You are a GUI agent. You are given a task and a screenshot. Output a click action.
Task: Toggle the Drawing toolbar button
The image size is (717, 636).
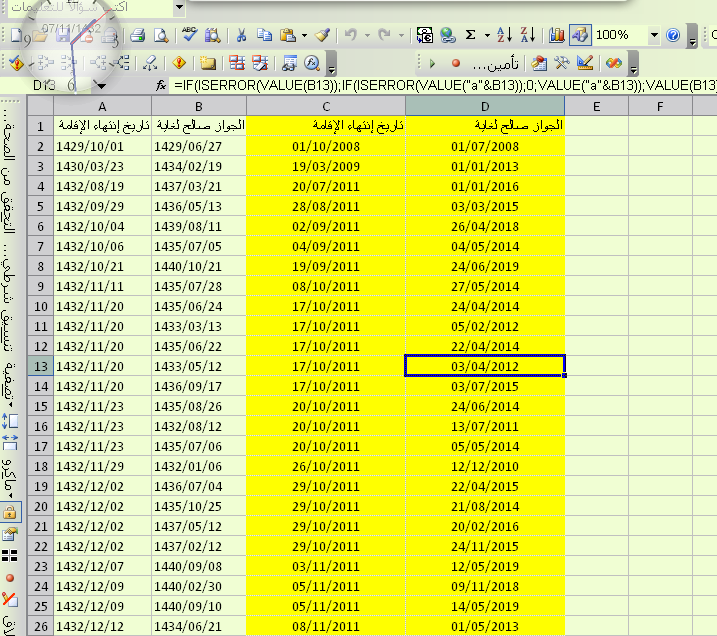580,35
